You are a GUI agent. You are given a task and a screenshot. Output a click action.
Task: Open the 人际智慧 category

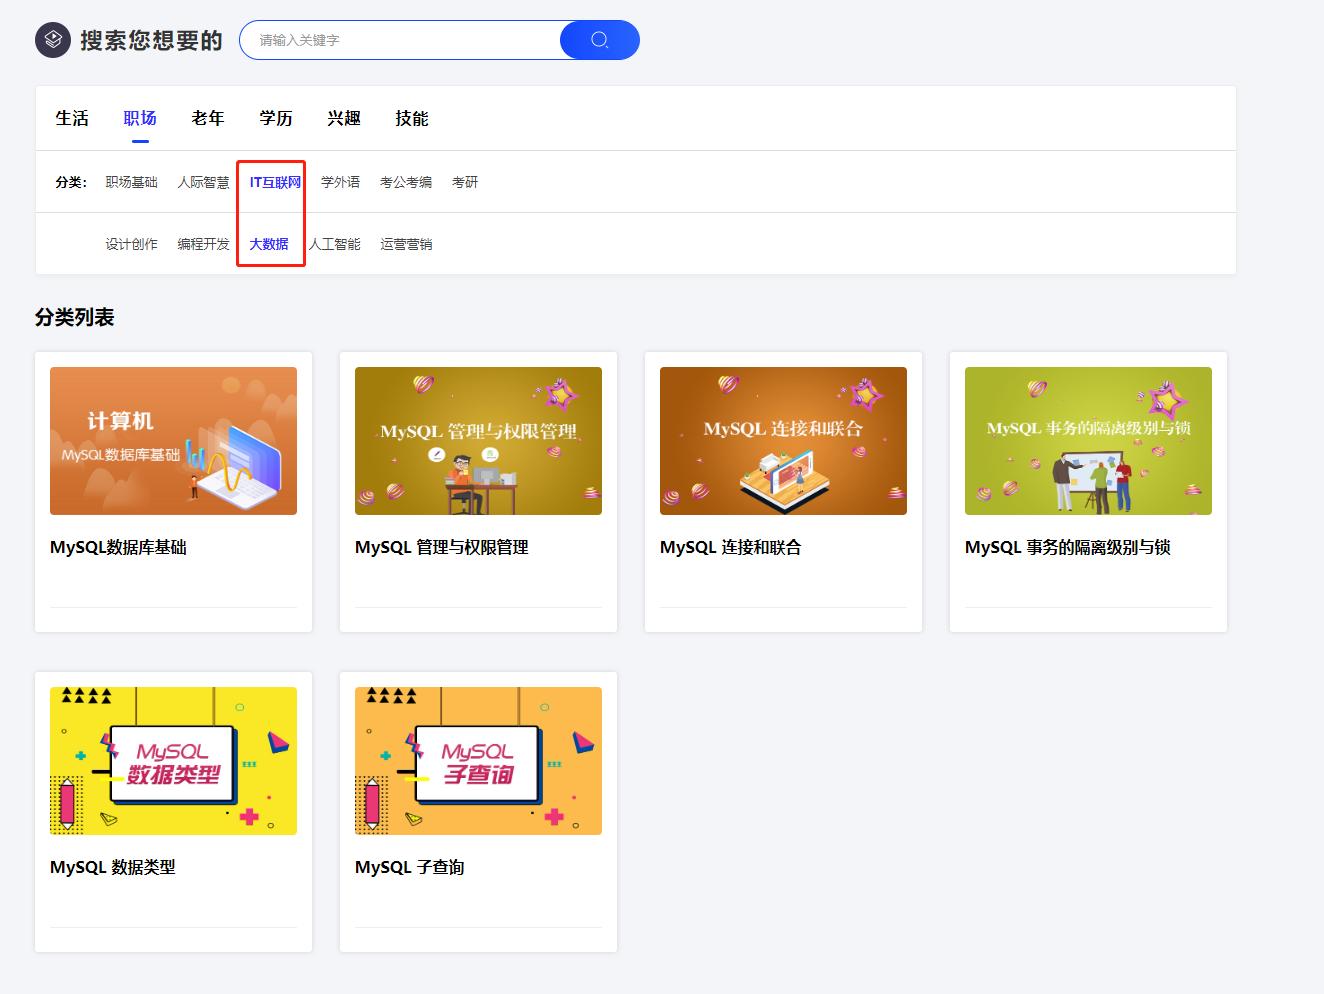tap(202, 182)
